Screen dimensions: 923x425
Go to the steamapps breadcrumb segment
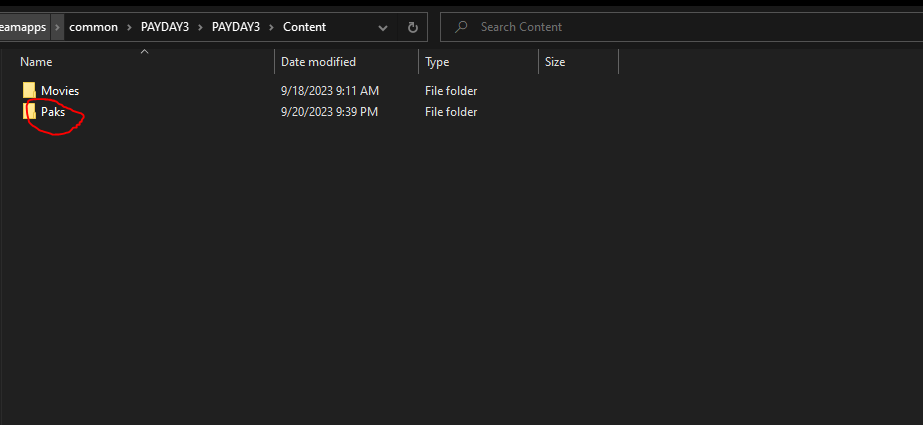(x=24, y=27)
